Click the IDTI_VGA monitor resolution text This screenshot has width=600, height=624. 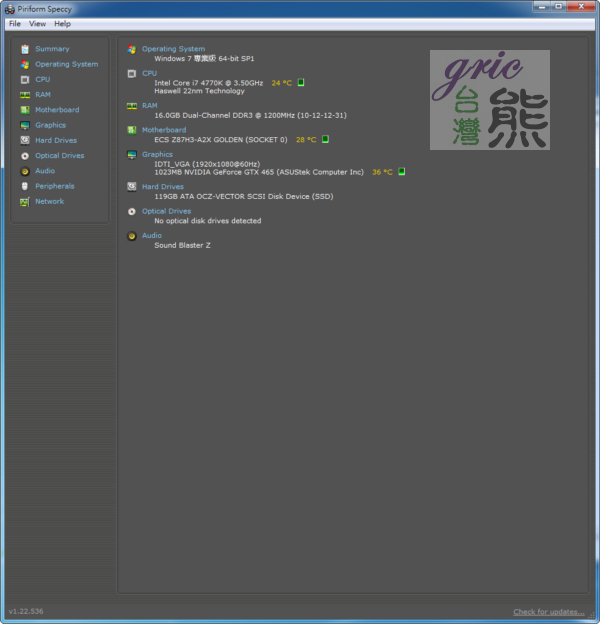click(x=207, y=164)
